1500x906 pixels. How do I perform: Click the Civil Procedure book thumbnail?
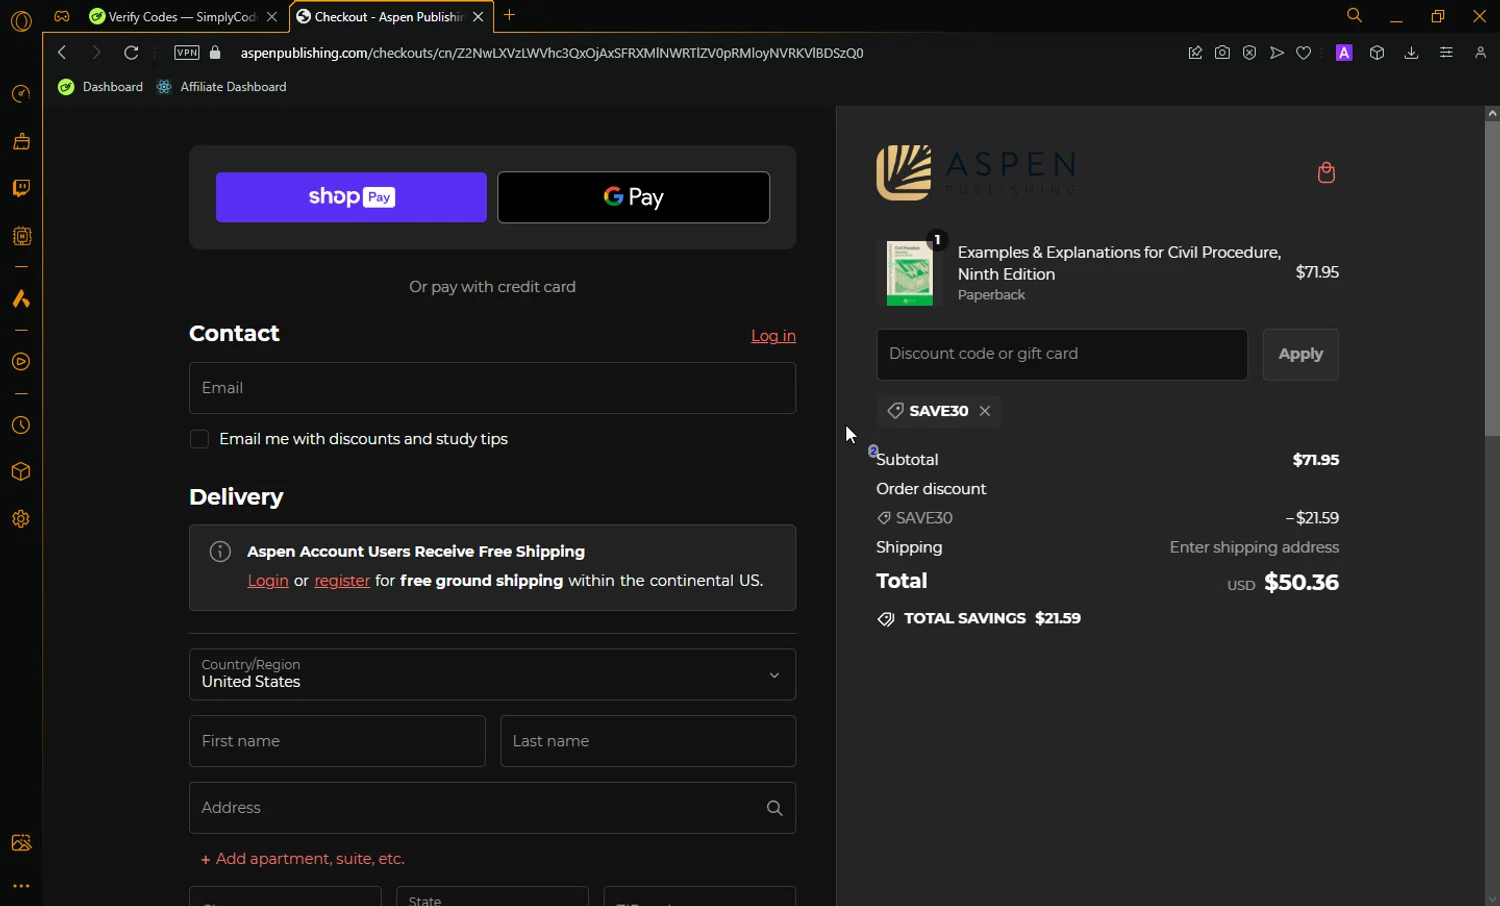click(x=909, y=273)
